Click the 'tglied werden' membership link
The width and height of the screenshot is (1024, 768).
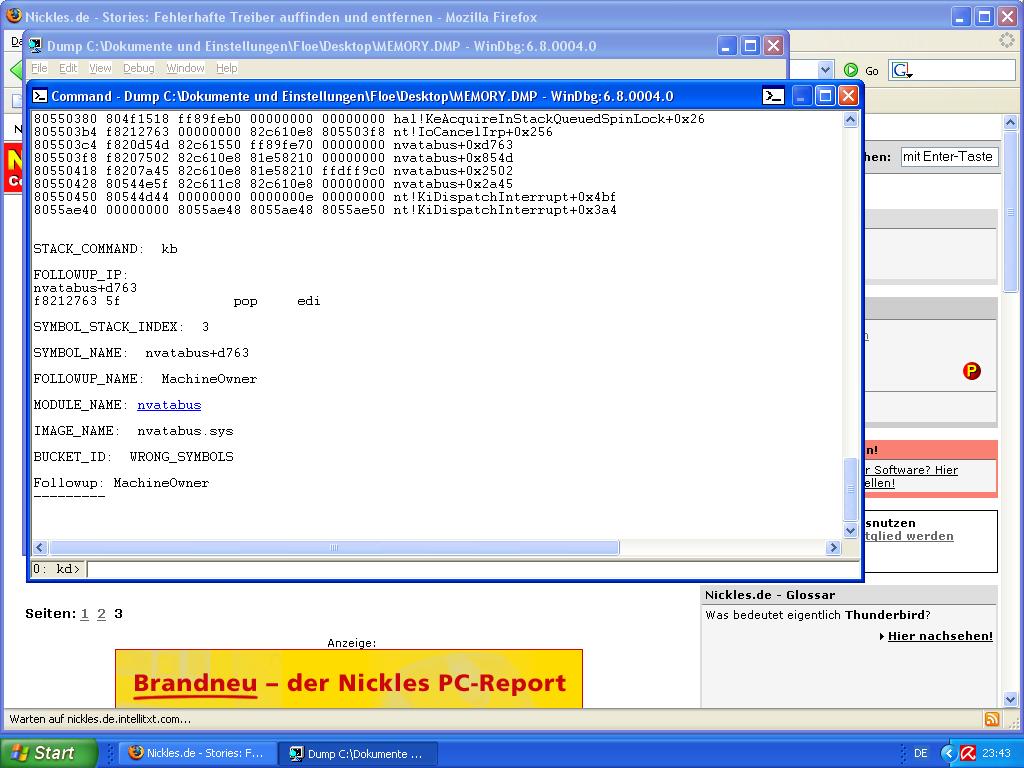908,536
